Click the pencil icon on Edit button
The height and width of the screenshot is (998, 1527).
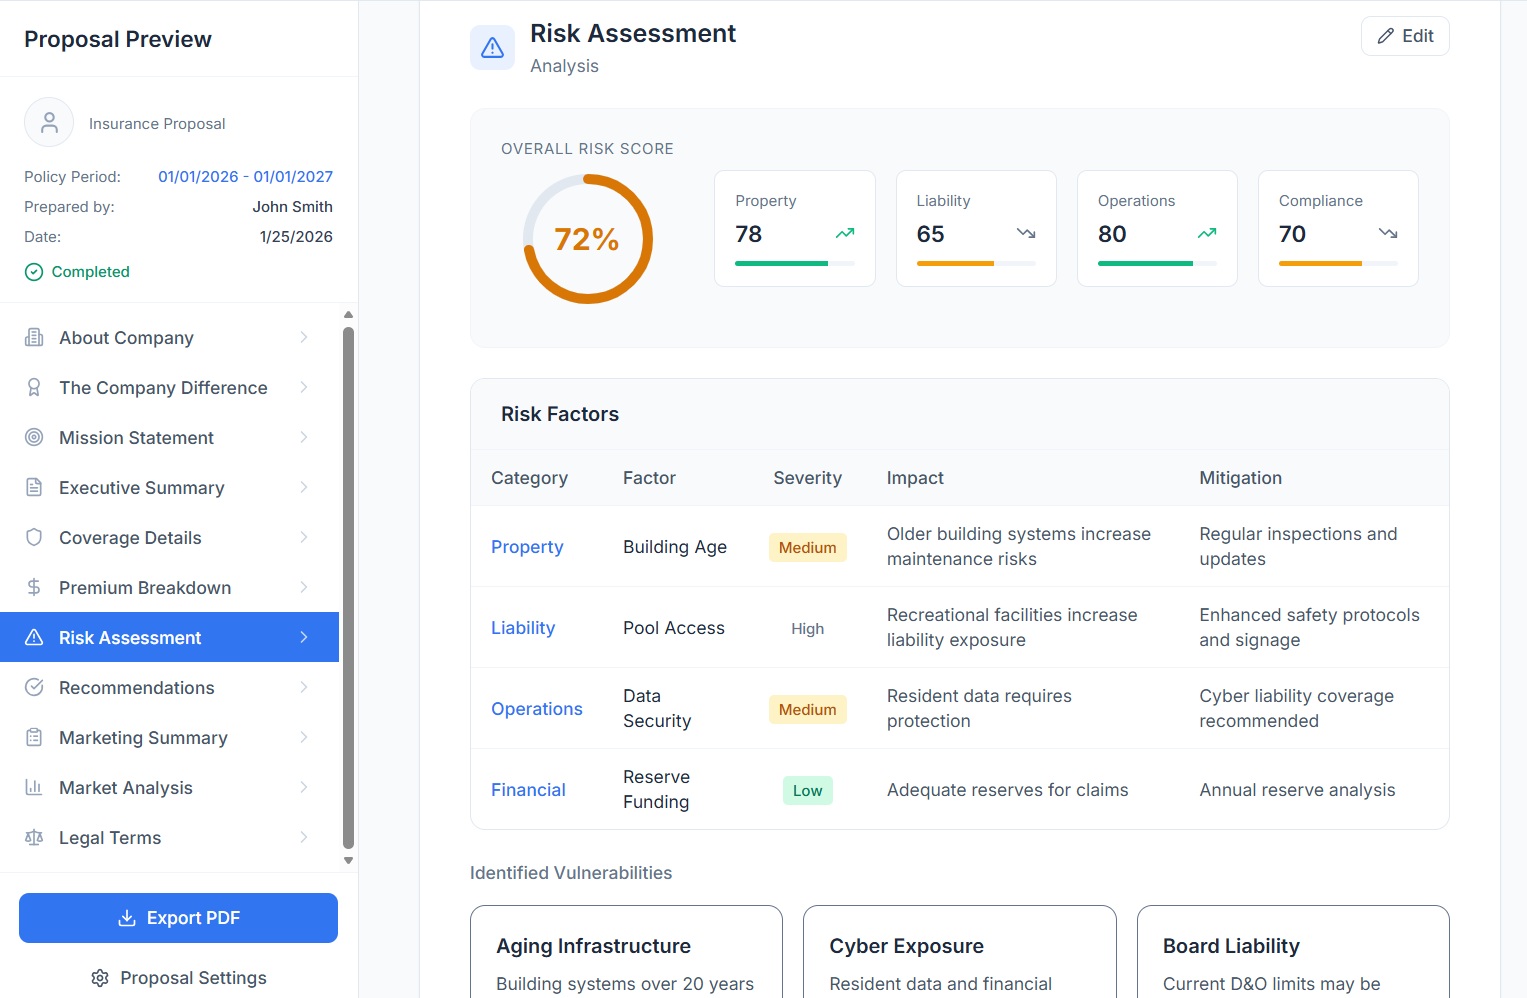click(1386, 36)
